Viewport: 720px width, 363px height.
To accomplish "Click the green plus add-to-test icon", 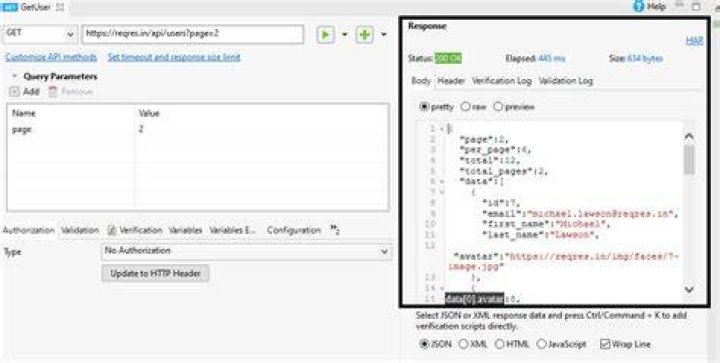I will [365, 35].
